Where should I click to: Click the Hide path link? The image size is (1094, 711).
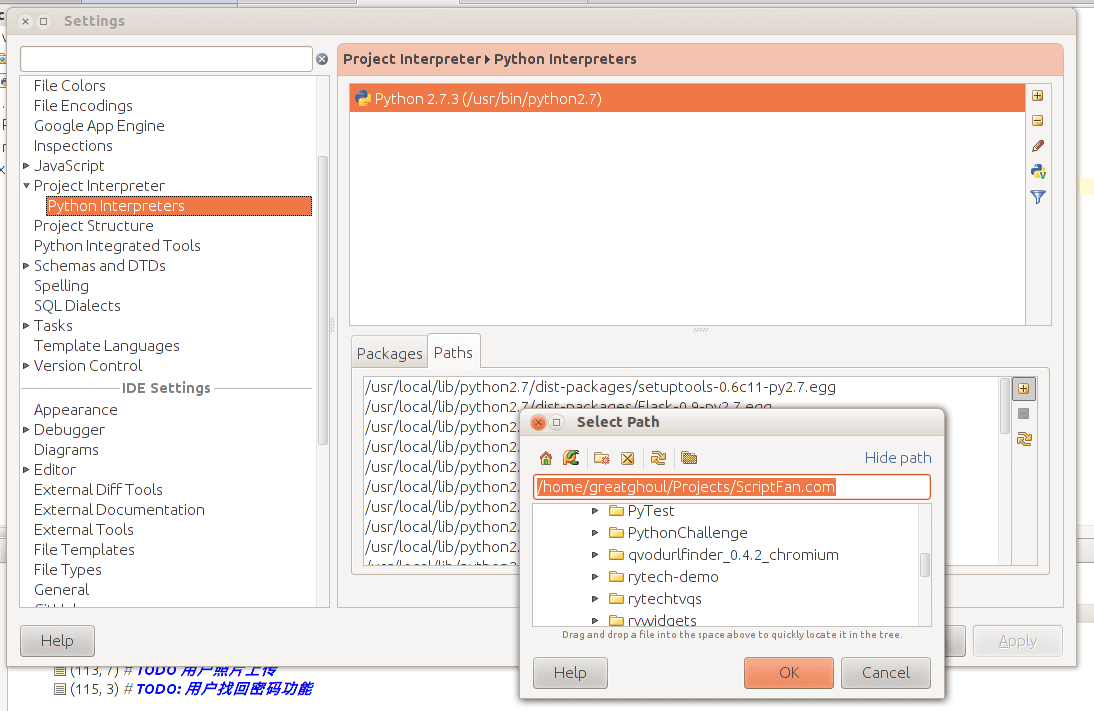(x=898, y=458)
